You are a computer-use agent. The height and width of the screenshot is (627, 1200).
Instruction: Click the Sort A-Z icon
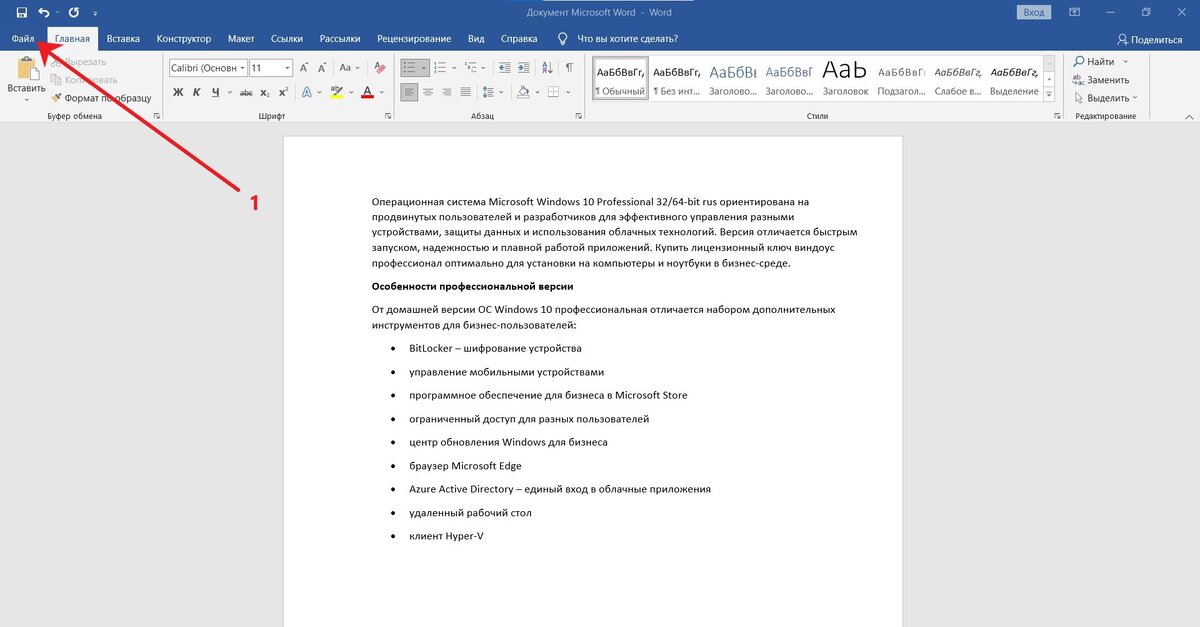547,68
